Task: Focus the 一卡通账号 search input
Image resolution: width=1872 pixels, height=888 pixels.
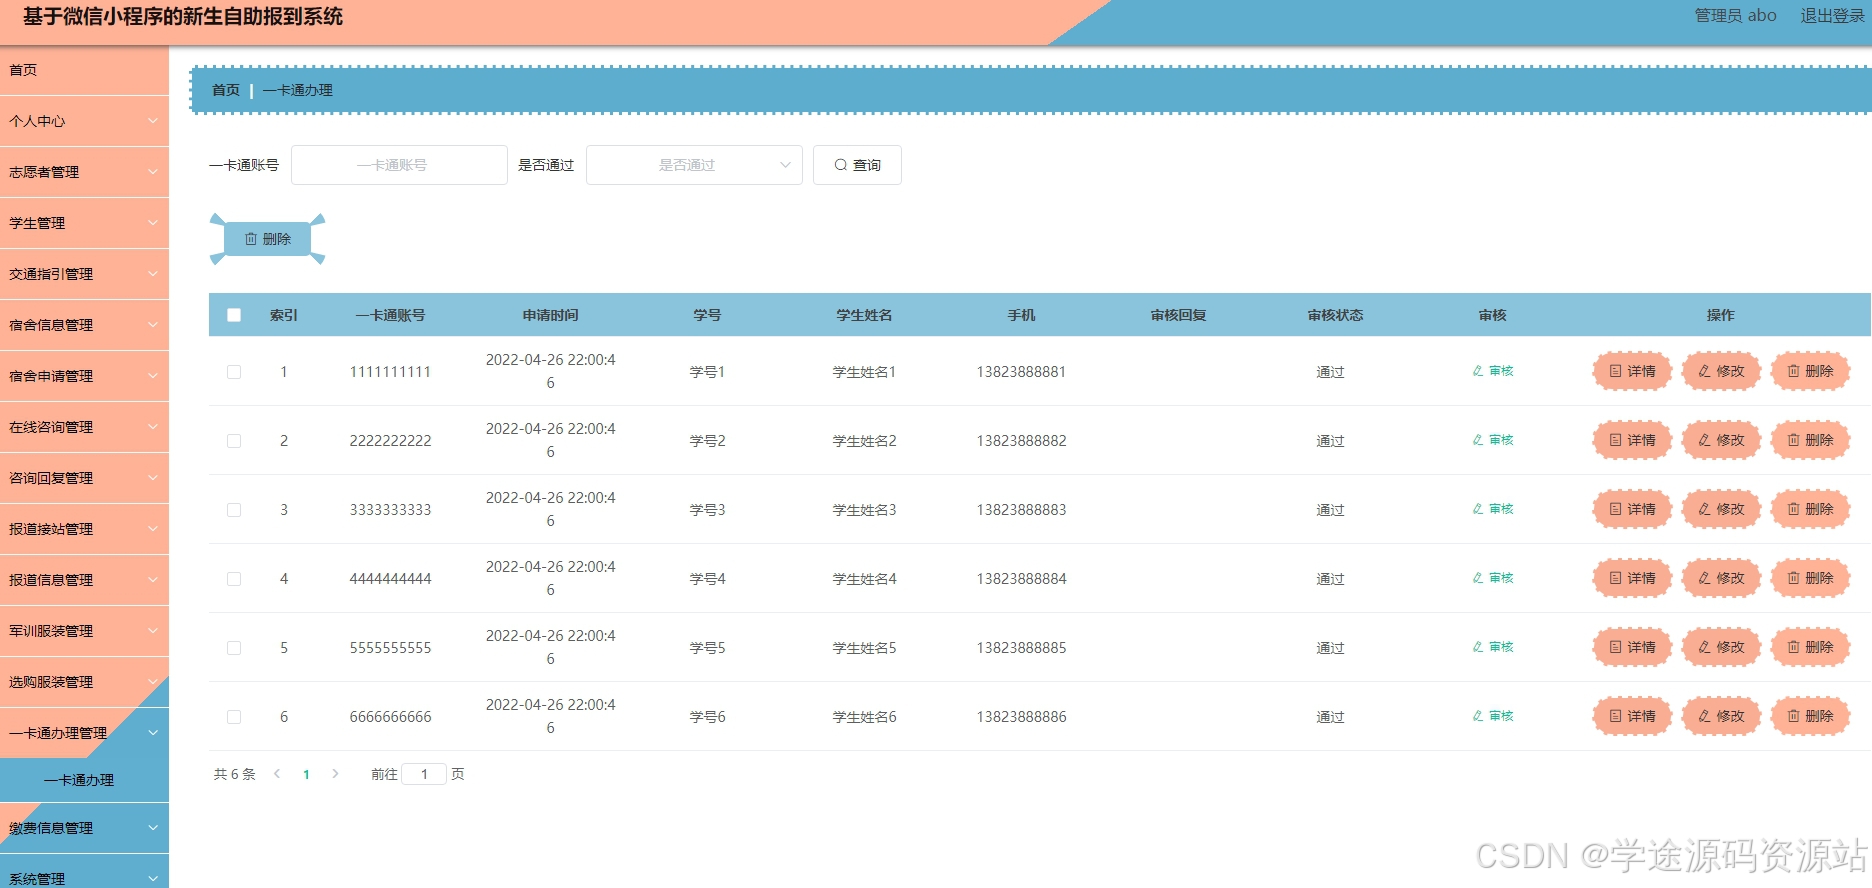Action: (x=399, y=165)
